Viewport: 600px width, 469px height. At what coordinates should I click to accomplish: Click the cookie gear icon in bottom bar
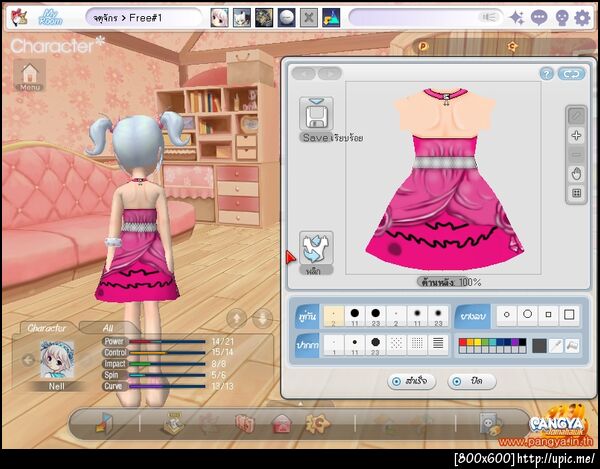click(x=317, y=423)
